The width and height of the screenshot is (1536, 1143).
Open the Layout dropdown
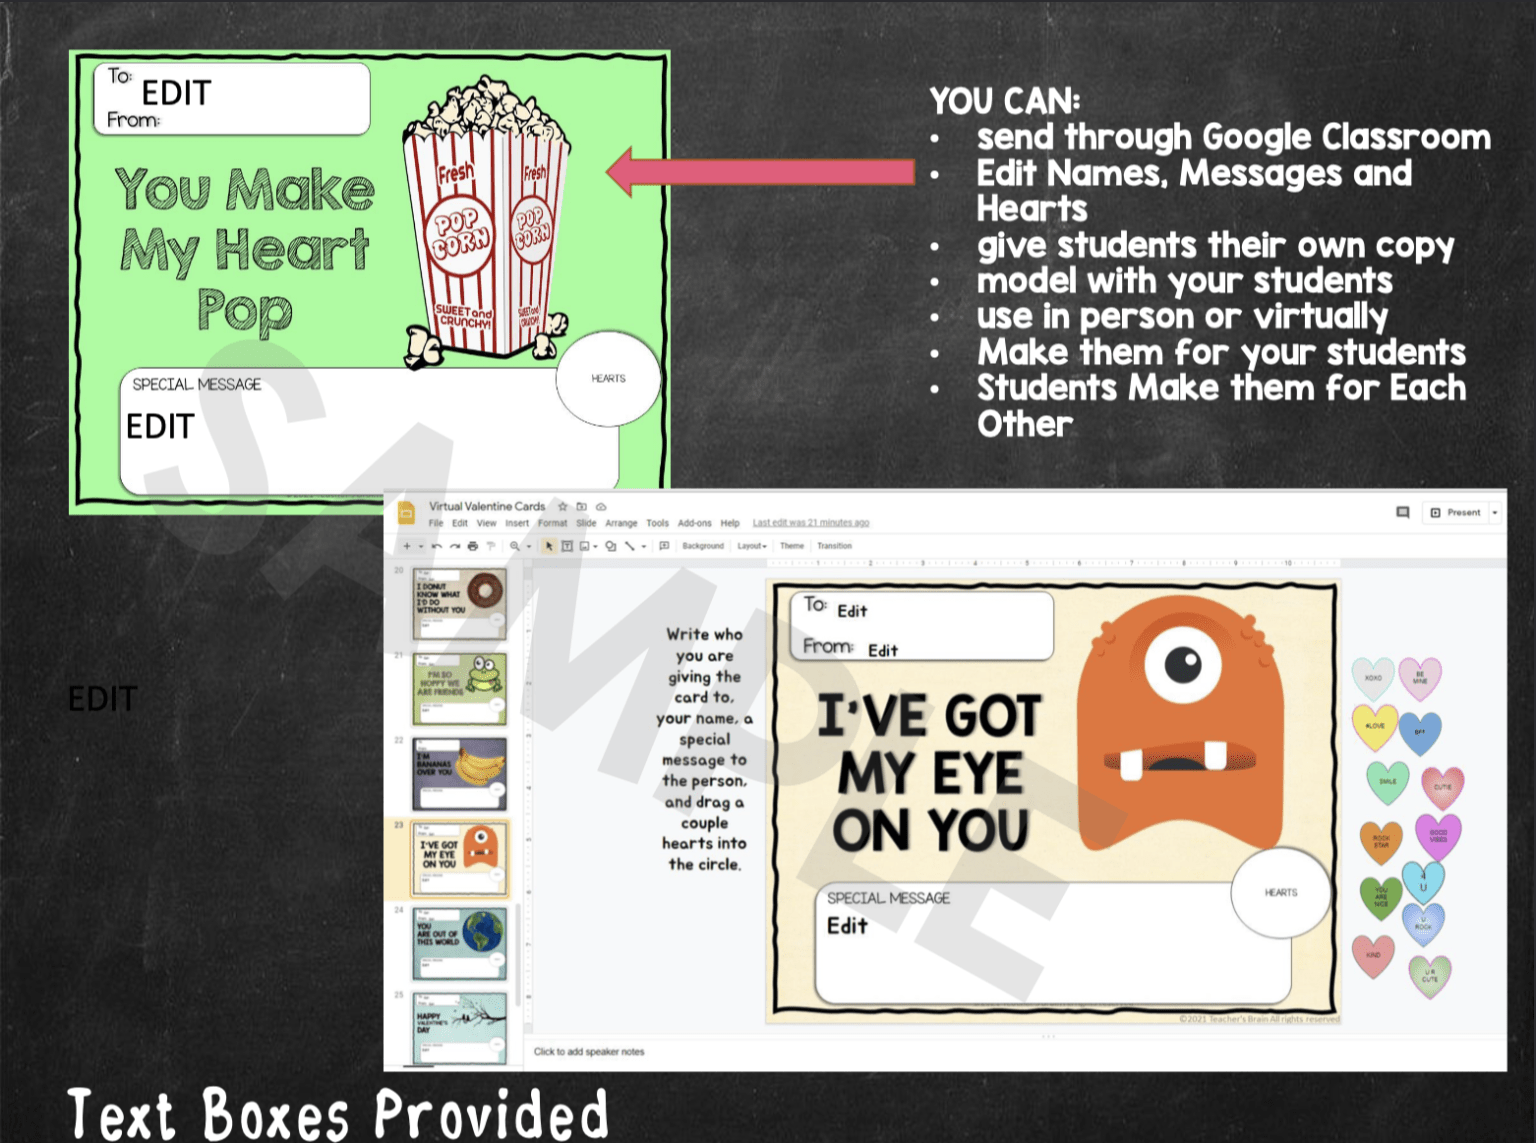click(x=753, y=547)
